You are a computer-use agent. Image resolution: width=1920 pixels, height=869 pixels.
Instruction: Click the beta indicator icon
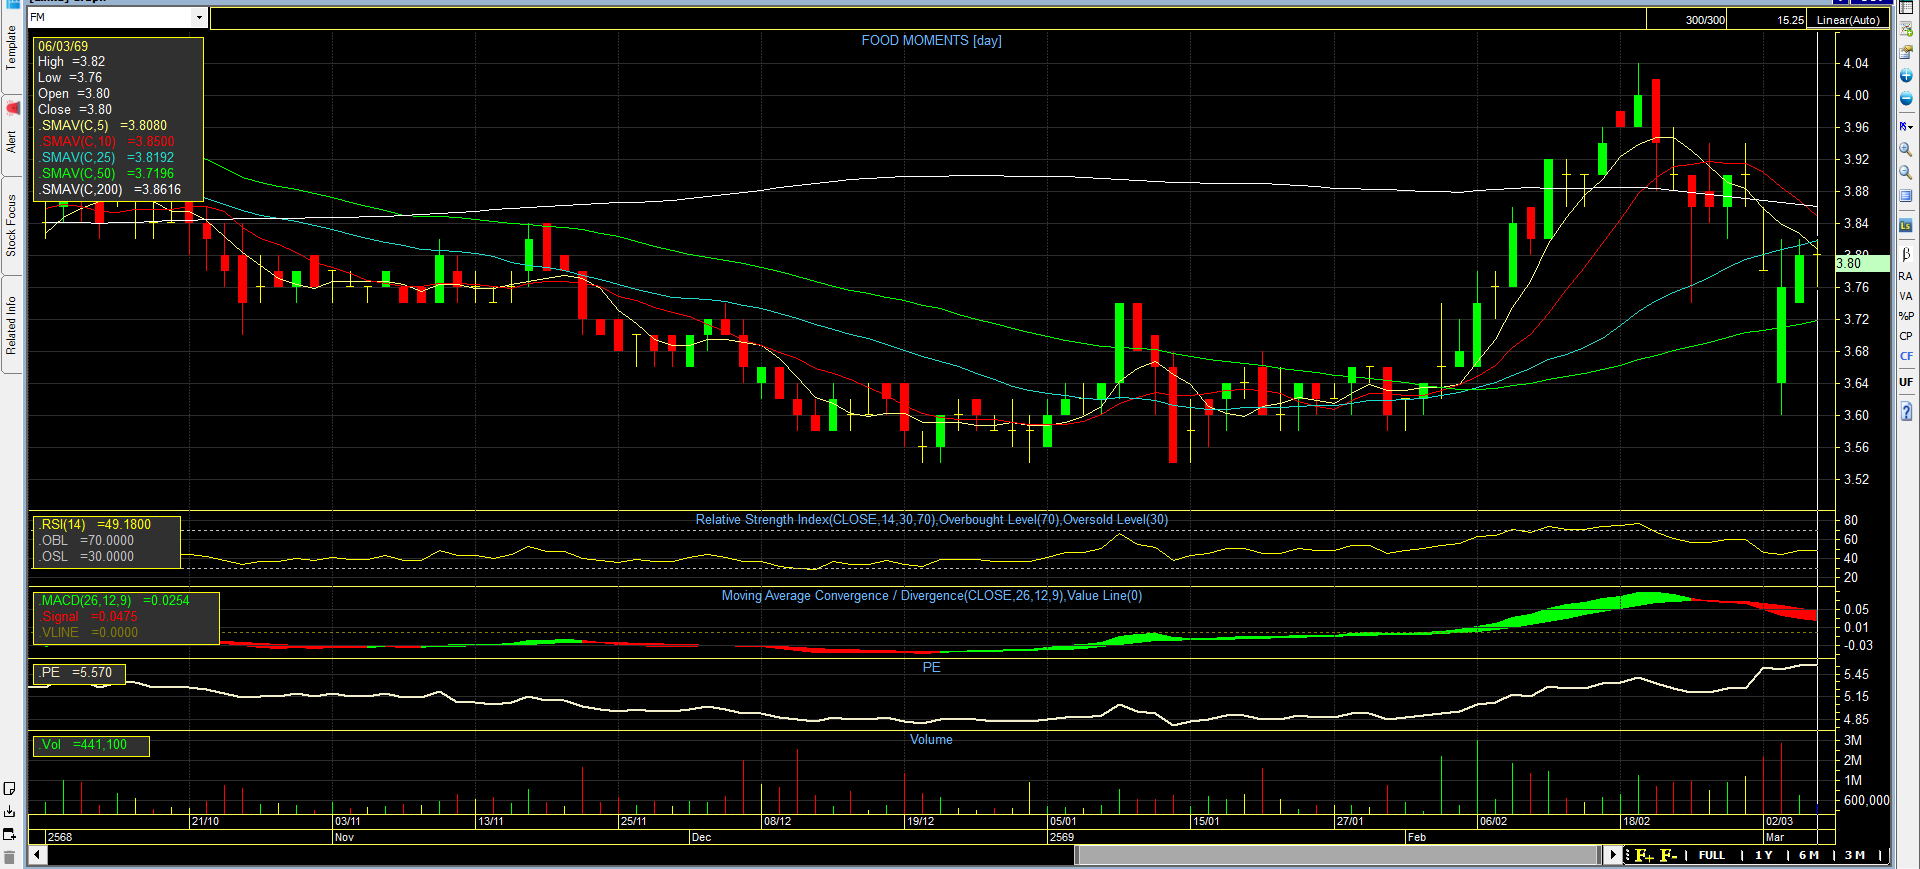pos(1906,255)
